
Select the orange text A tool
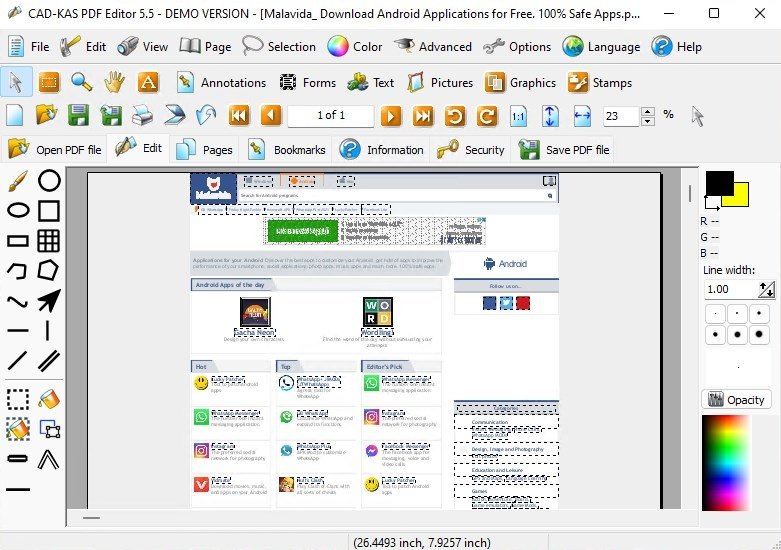pos(148,82)
